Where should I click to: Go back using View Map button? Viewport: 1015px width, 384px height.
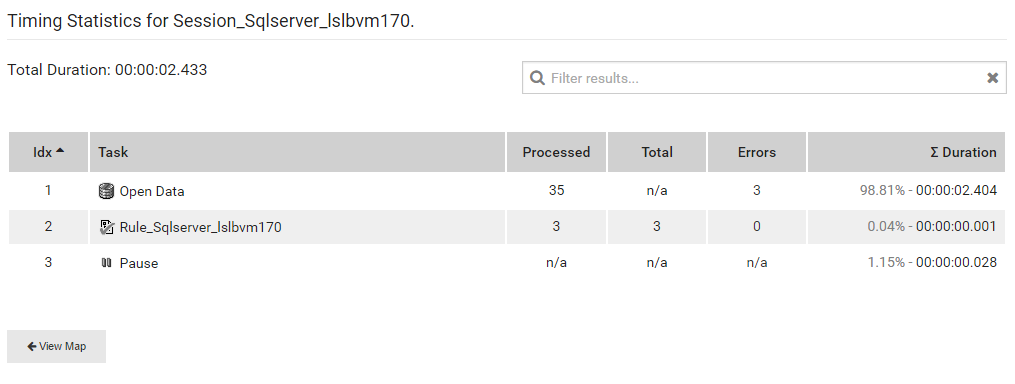[56, 346]
